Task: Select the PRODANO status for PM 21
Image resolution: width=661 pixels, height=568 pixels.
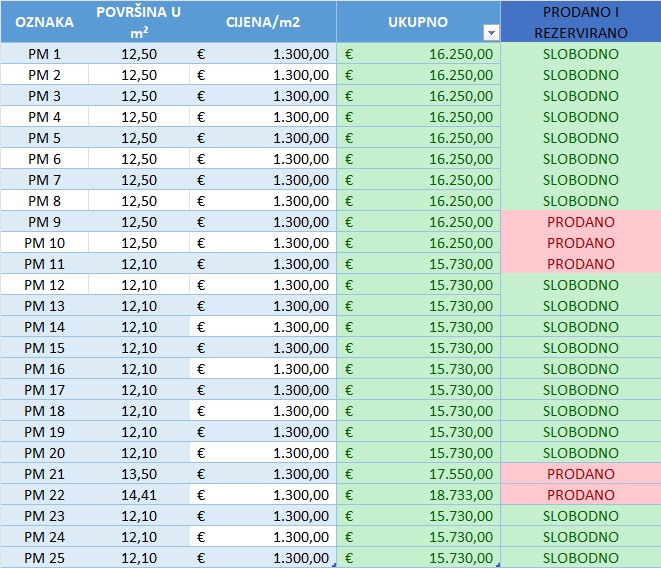Action: [x=580, y=474]
